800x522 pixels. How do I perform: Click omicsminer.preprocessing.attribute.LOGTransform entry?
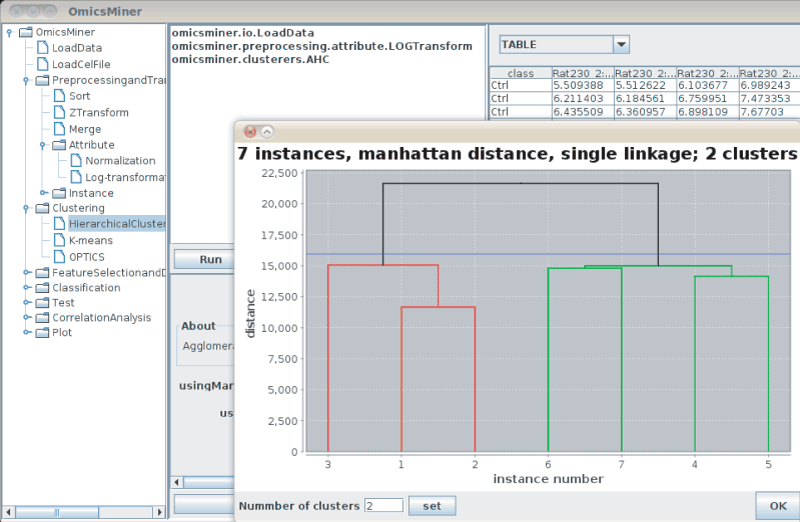322,46
